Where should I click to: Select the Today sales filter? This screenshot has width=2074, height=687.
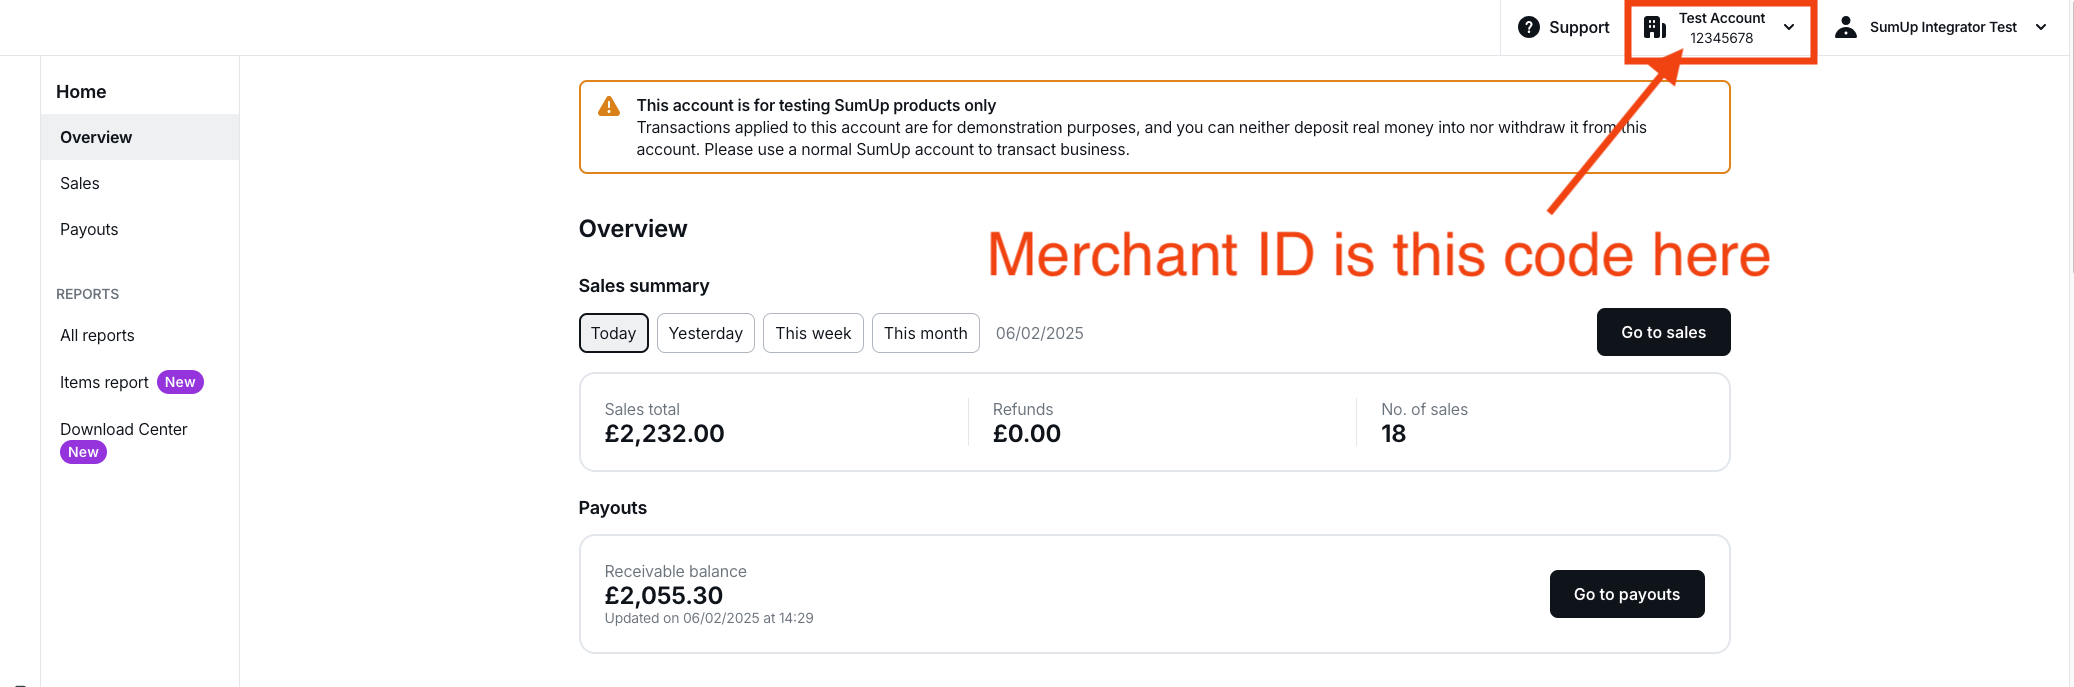point(613,333)
